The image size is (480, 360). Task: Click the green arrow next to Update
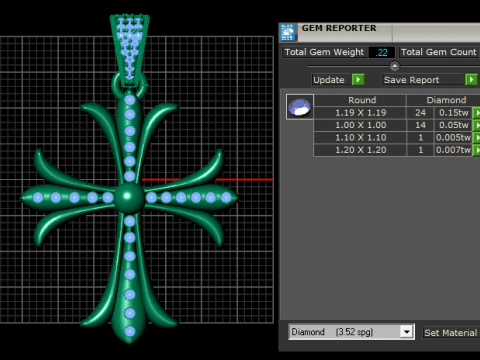pyautogui.click(x=358, y=80)
